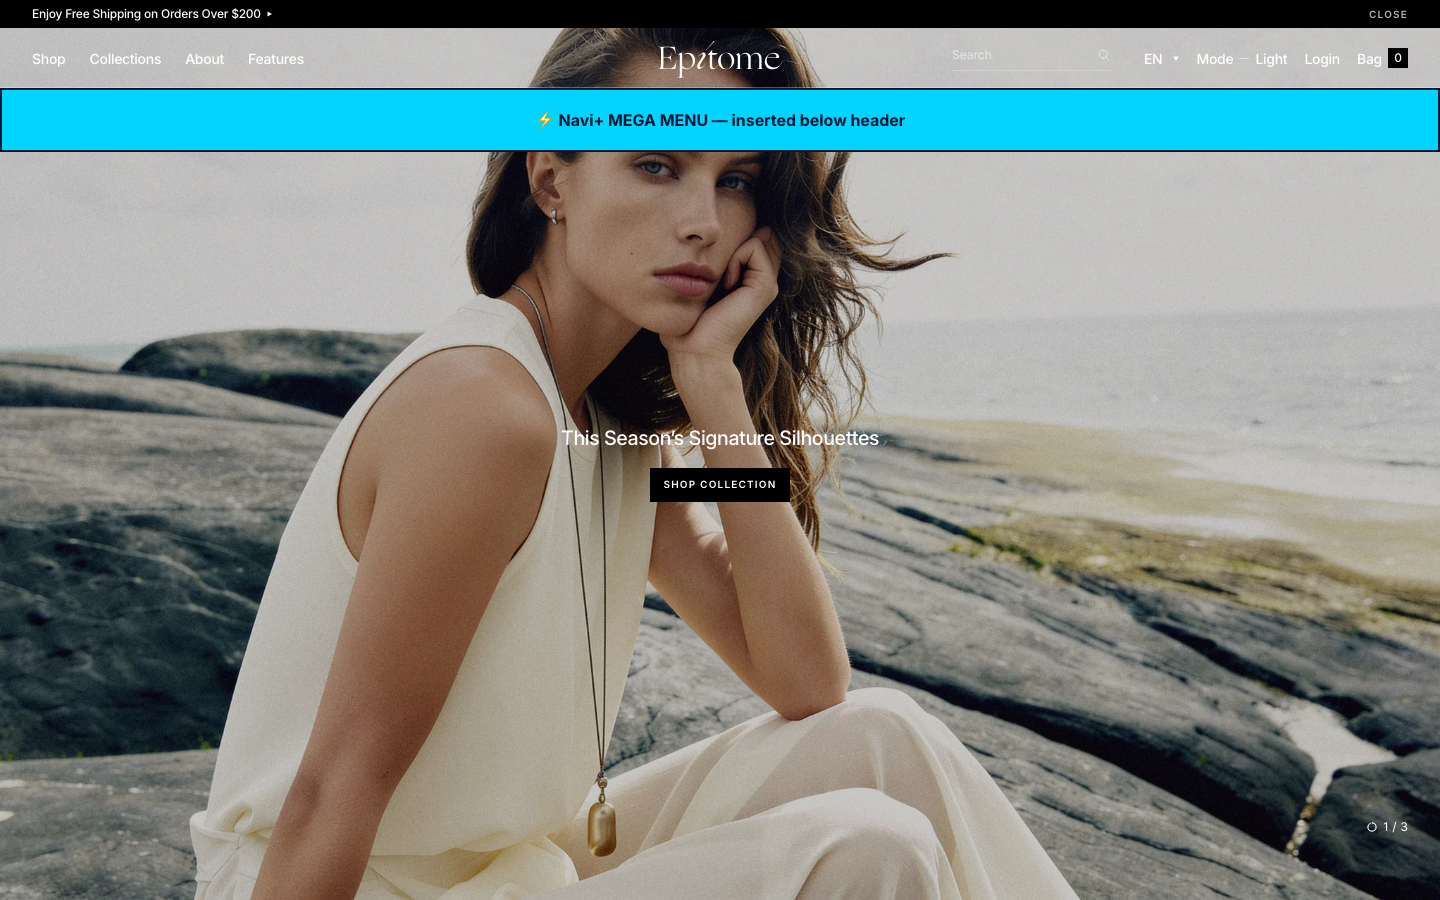Screen dimensions: 1440x900
Task: Click the Shop Collection button
Action: coord(720,485)
